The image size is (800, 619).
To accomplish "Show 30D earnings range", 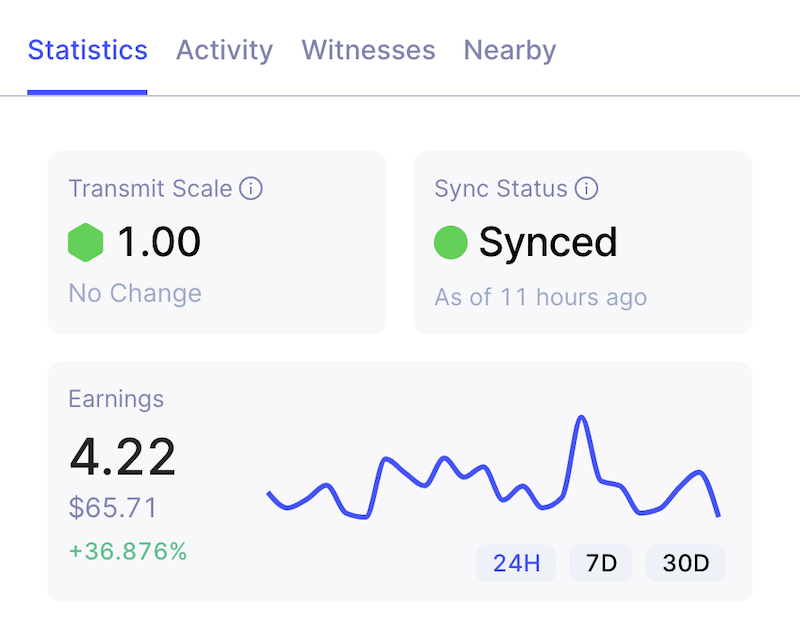I will point(685,563).
